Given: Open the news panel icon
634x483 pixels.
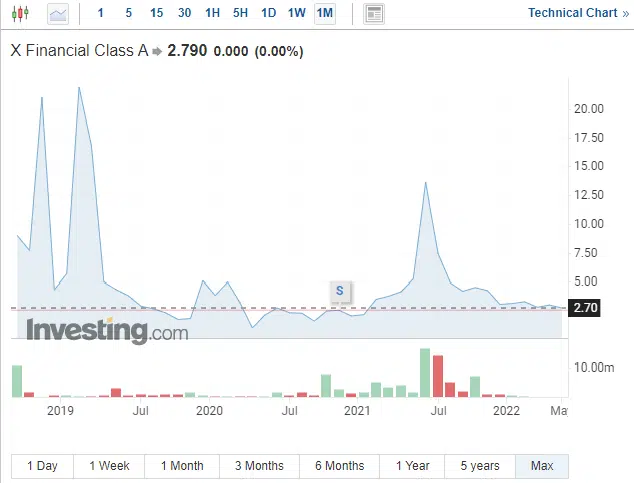Looking at the screenshot, I should [x=374, y=14].
